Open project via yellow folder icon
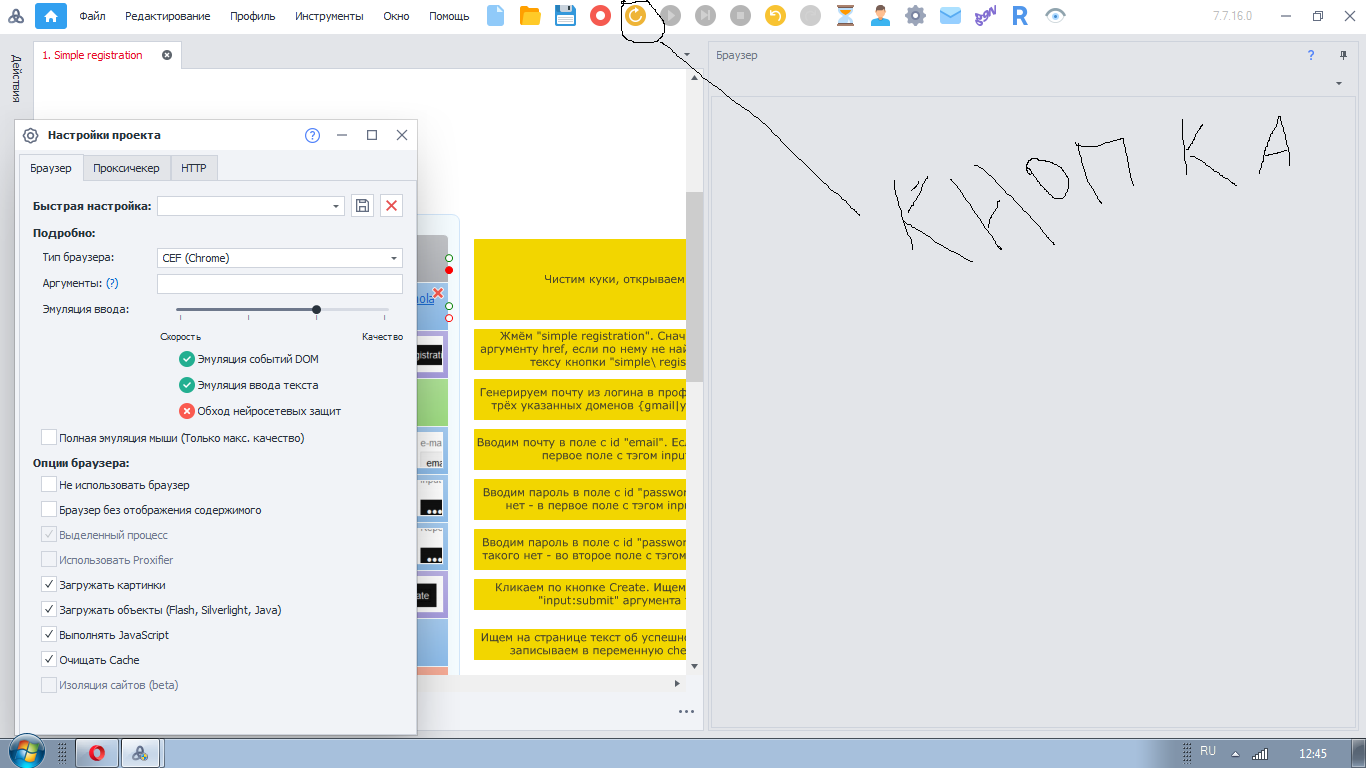 (x=530, y=15)
